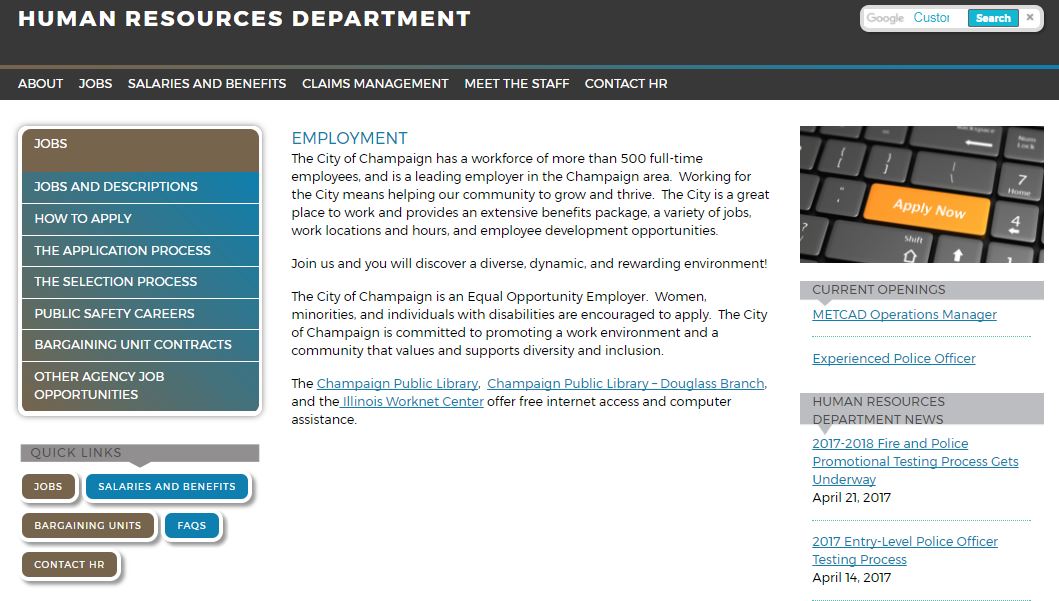Open Salaries and Benefits in top navigation
Viewport: 1059px width, 601px height.
(x=207, y=84)
